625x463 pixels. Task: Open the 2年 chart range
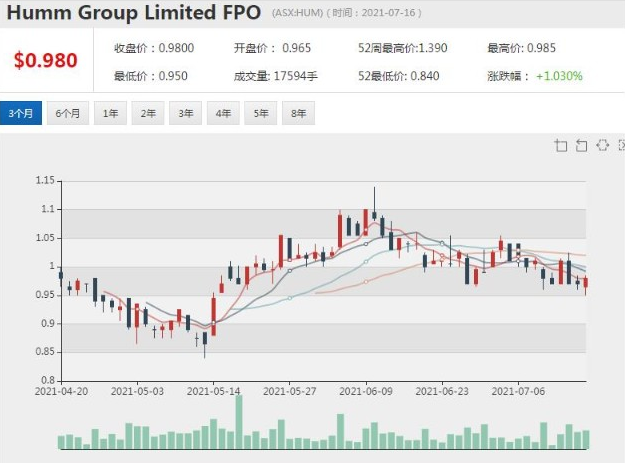coord(147,114)
